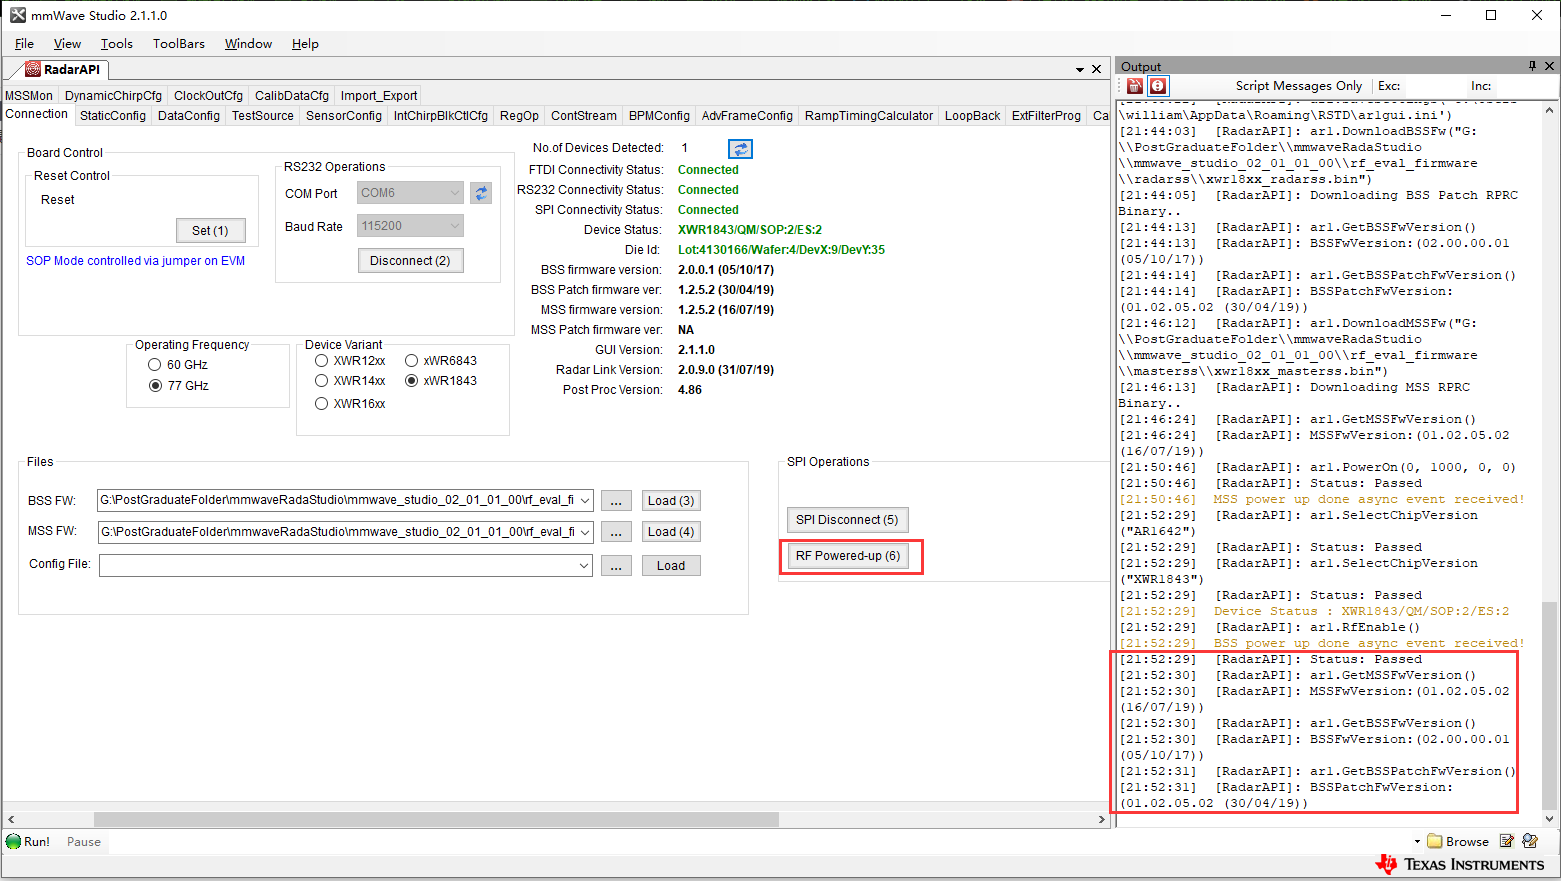Click the SPI Disconnect (5) button

pos(847,520)
